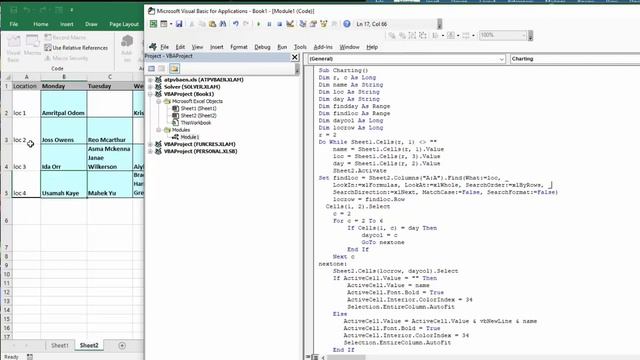Click Record Macro in Excel ribbon
The width and height of the screenshot is (640, 360).
[x=65, y=37]
